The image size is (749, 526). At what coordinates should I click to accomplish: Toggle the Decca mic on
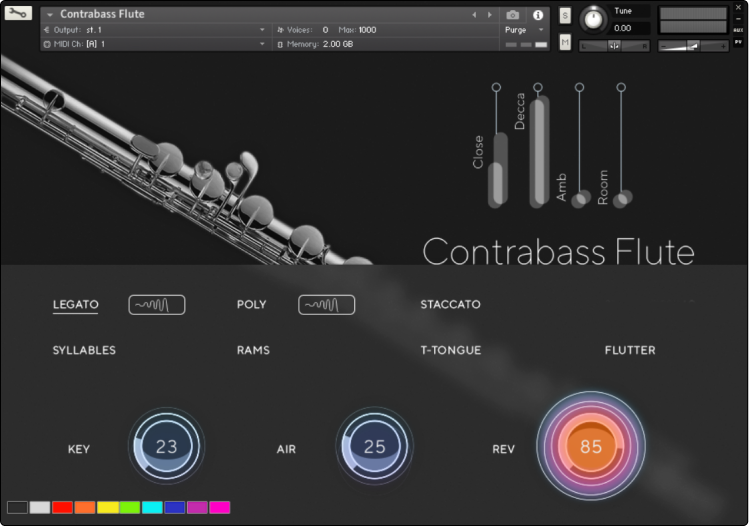[538, 88]
